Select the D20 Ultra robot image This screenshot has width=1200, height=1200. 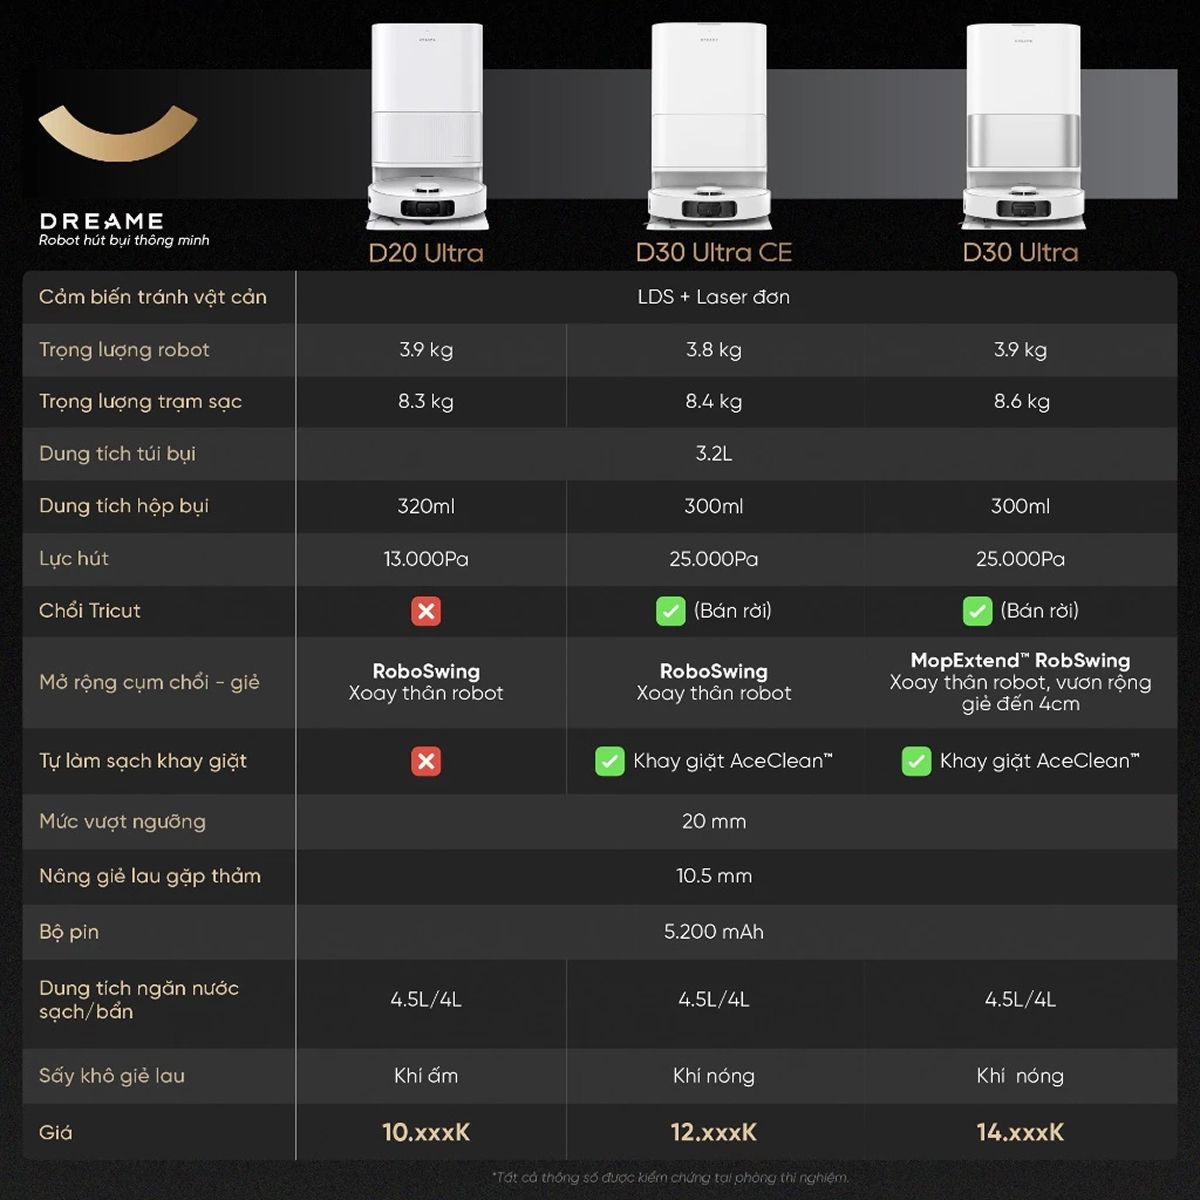tap(427, 127)
